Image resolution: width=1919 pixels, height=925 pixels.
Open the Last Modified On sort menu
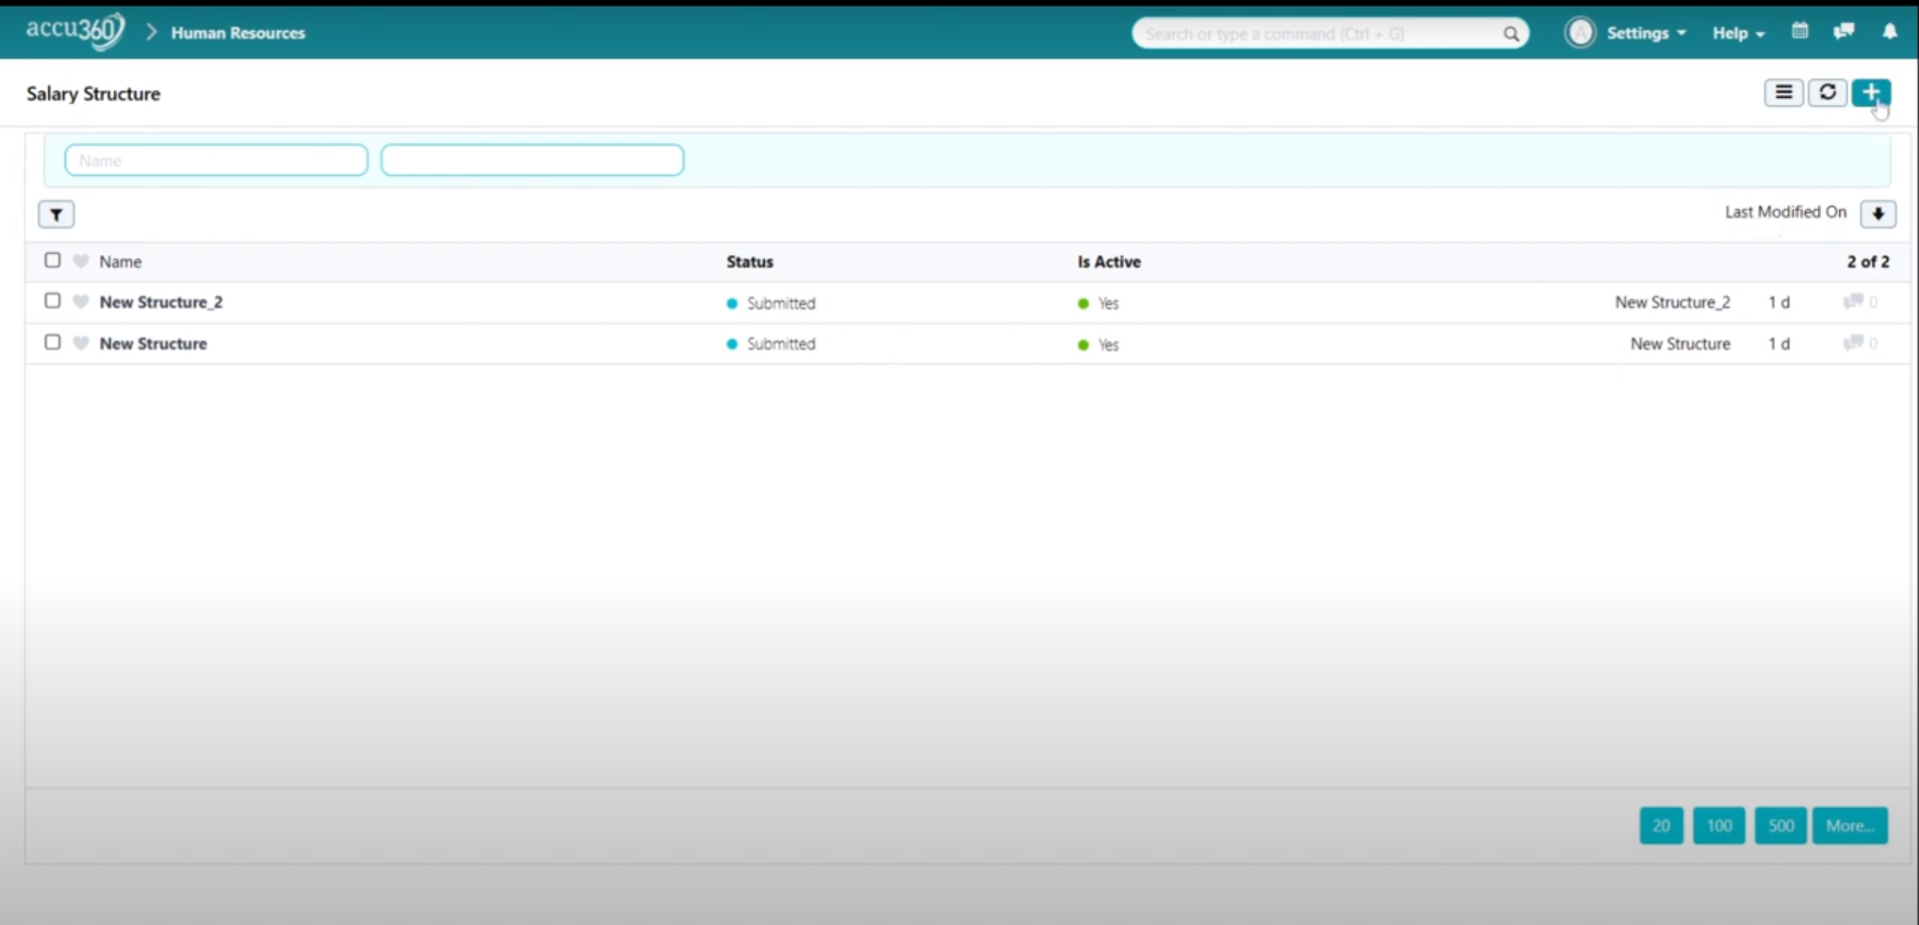click(x=1785, y=212)
